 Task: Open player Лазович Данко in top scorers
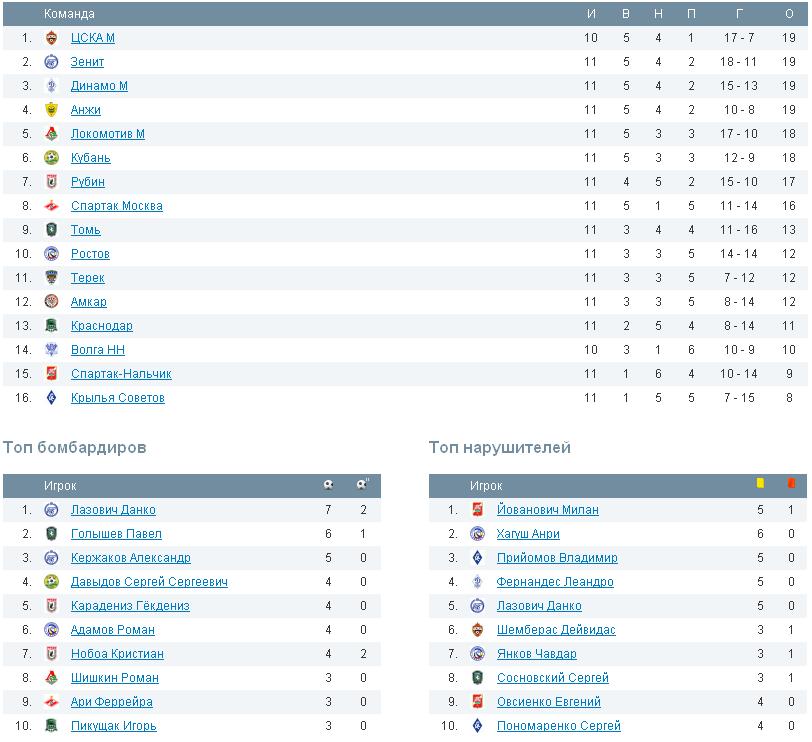point(113,510)
